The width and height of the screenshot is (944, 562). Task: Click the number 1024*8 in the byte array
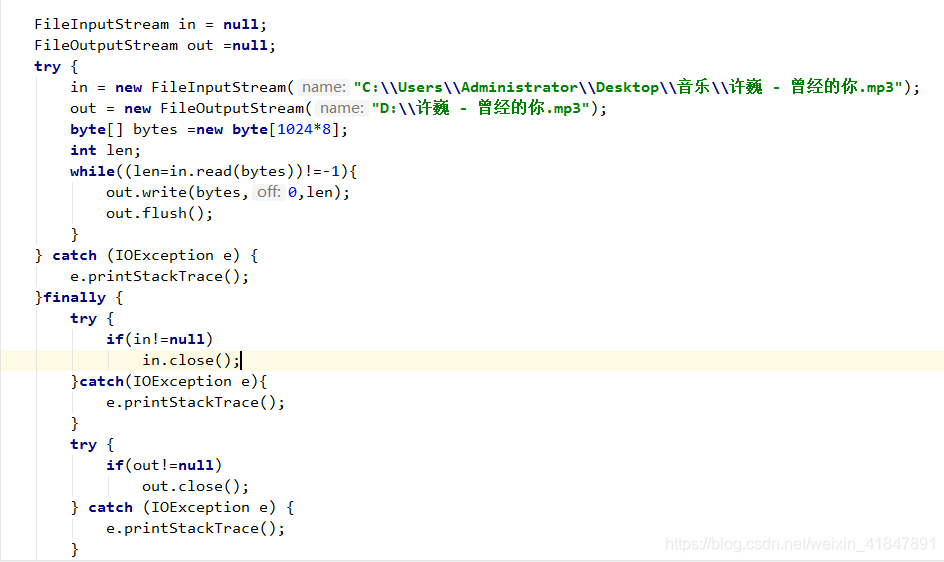(x=304, y=130)
